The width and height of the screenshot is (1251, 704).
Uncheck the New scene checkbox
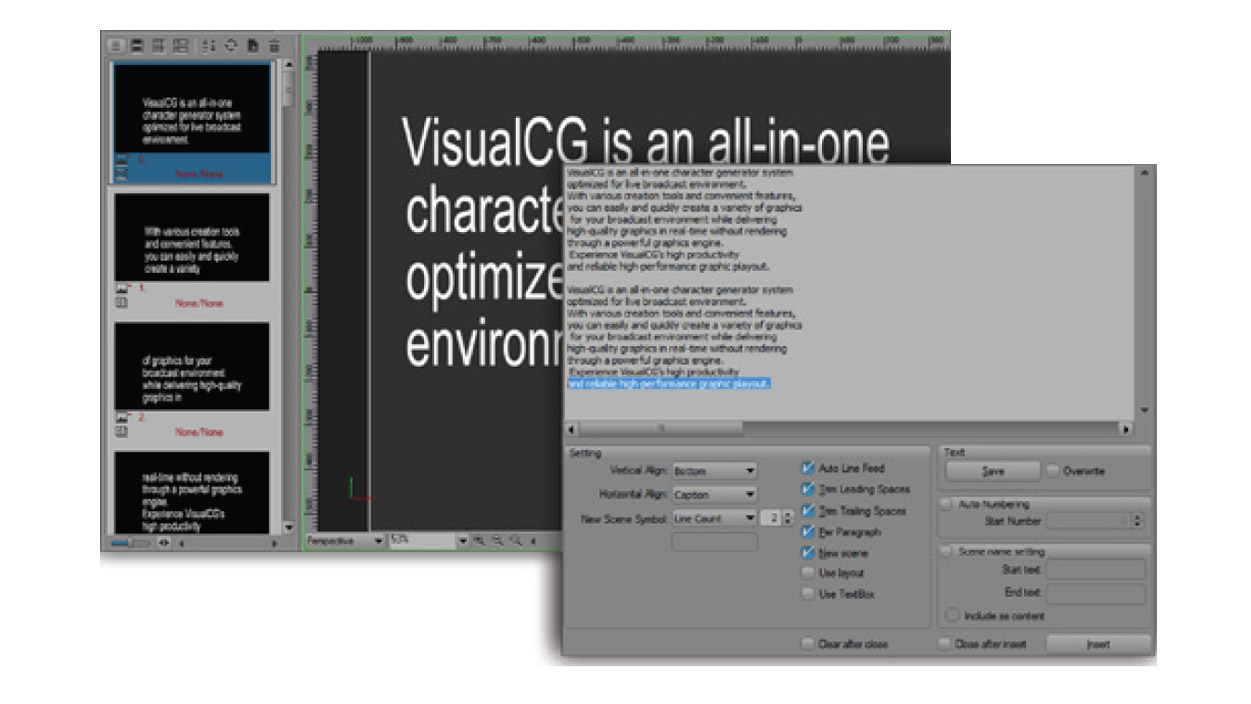pos(808,552)
